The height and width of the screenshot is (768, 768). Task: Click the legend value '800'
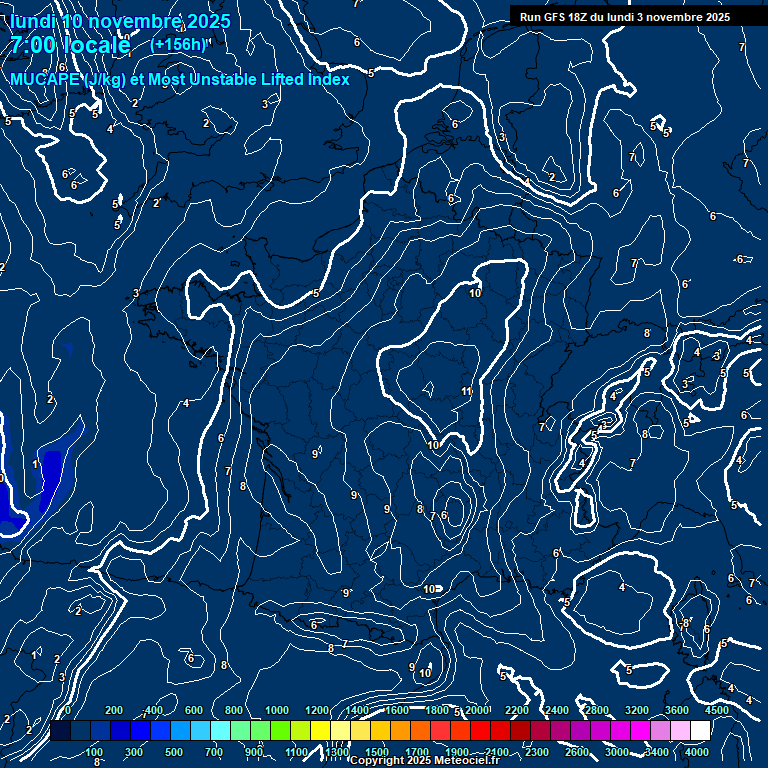[x=234, y=710]
